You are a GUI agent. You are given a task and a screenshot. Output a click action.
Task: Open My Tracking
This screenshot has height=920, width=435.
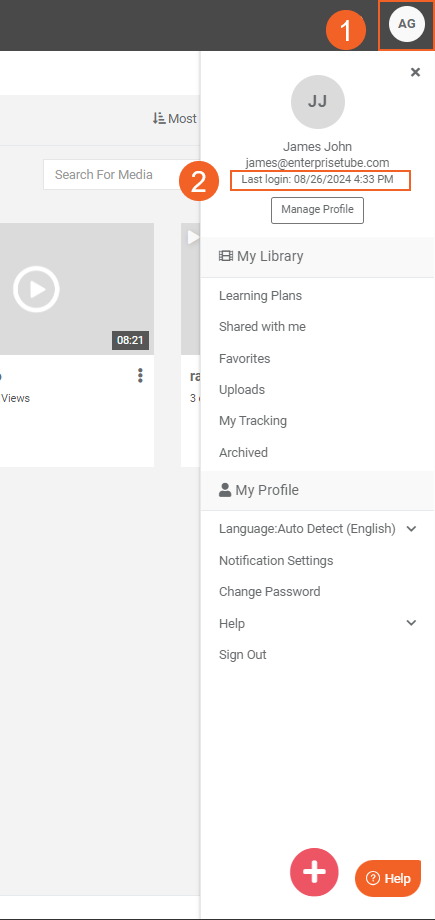click(x=252, y=421)
